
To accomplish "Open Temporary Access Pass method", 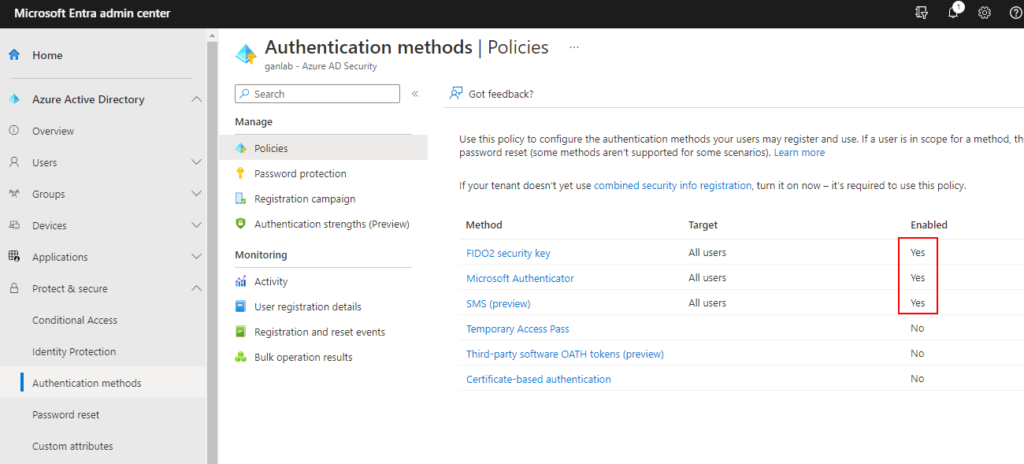I will coord(517,329).
